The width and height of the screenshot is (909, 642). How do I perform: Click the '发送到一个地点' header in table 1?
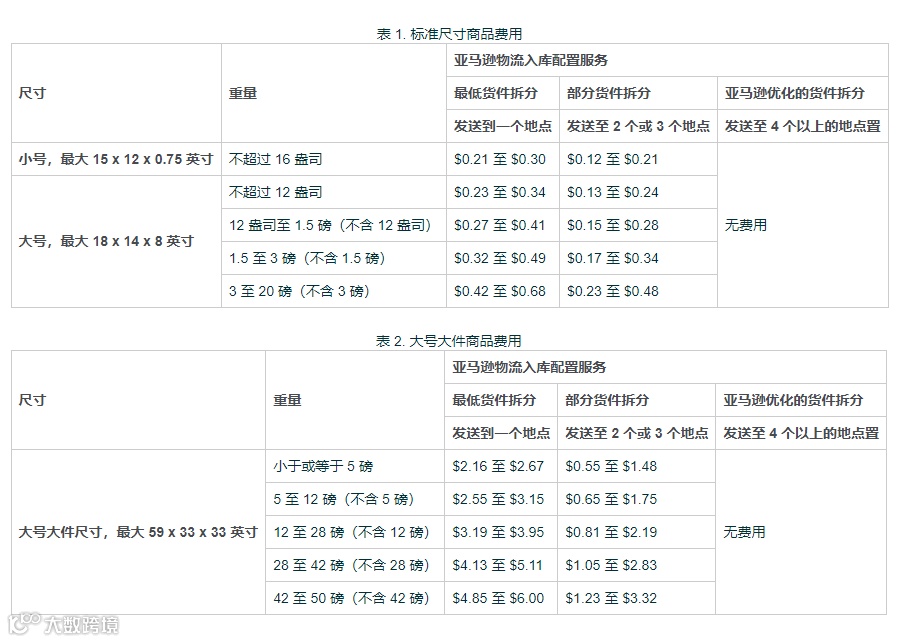(x=503, y=126)
